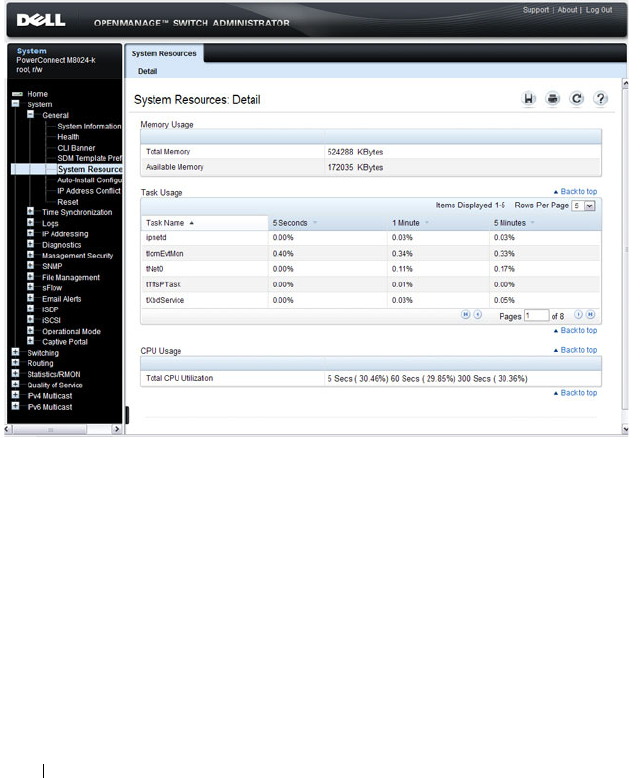
Task: Open Health page in tree
Action: 68,137
